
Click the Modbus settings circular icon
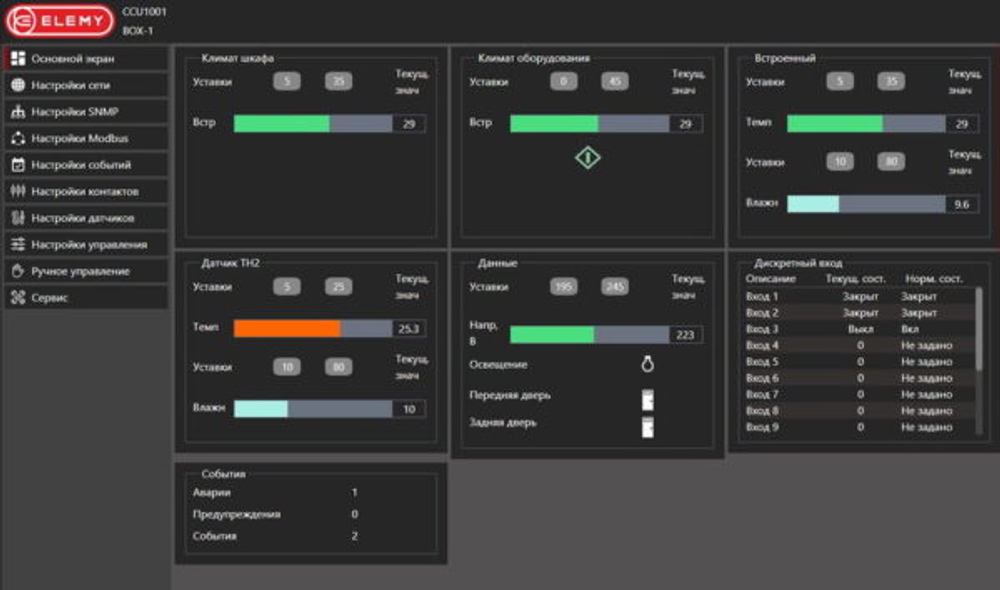click(17, 138)
